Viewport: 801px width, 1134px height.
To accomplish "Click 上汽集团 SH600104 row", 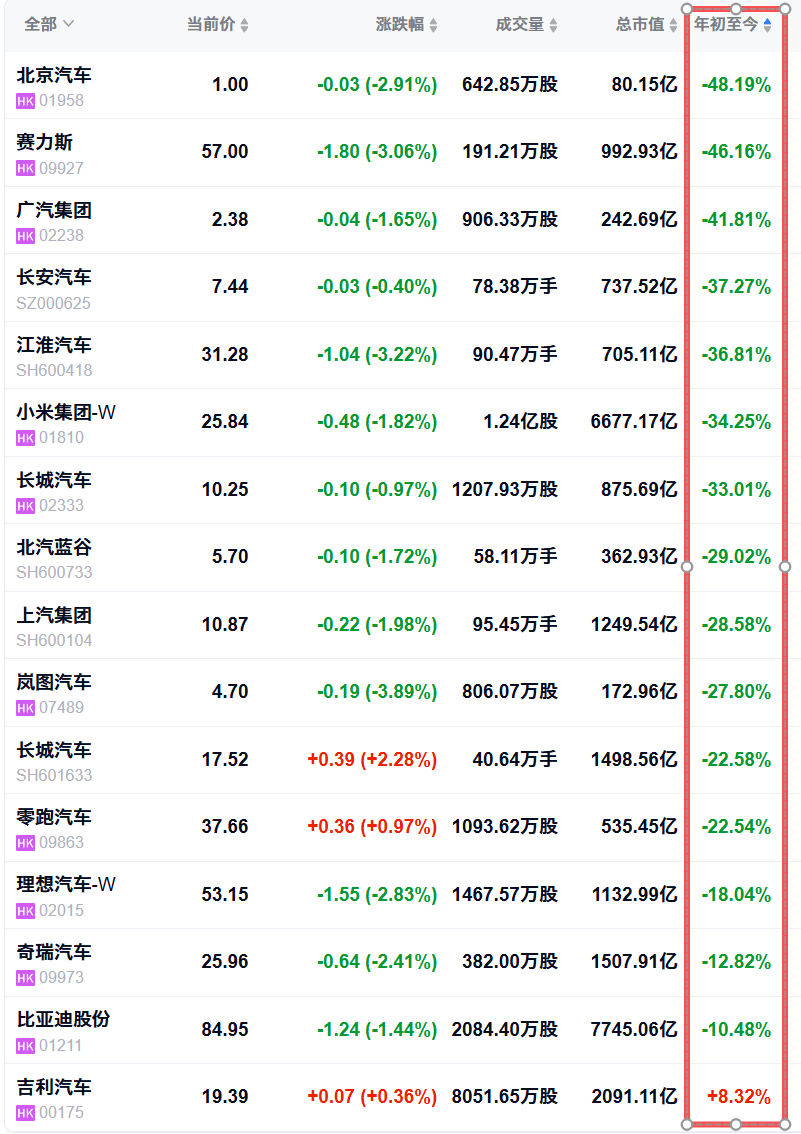I will [402, 625].
